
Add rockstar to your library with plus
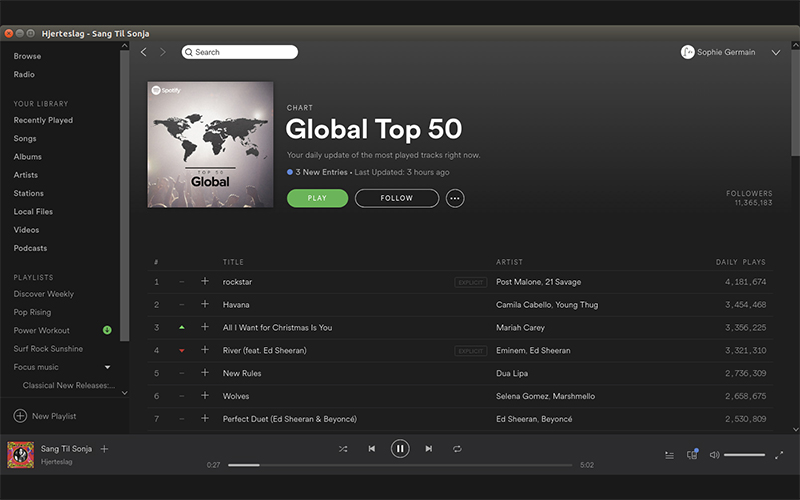(x=205, y=281)
